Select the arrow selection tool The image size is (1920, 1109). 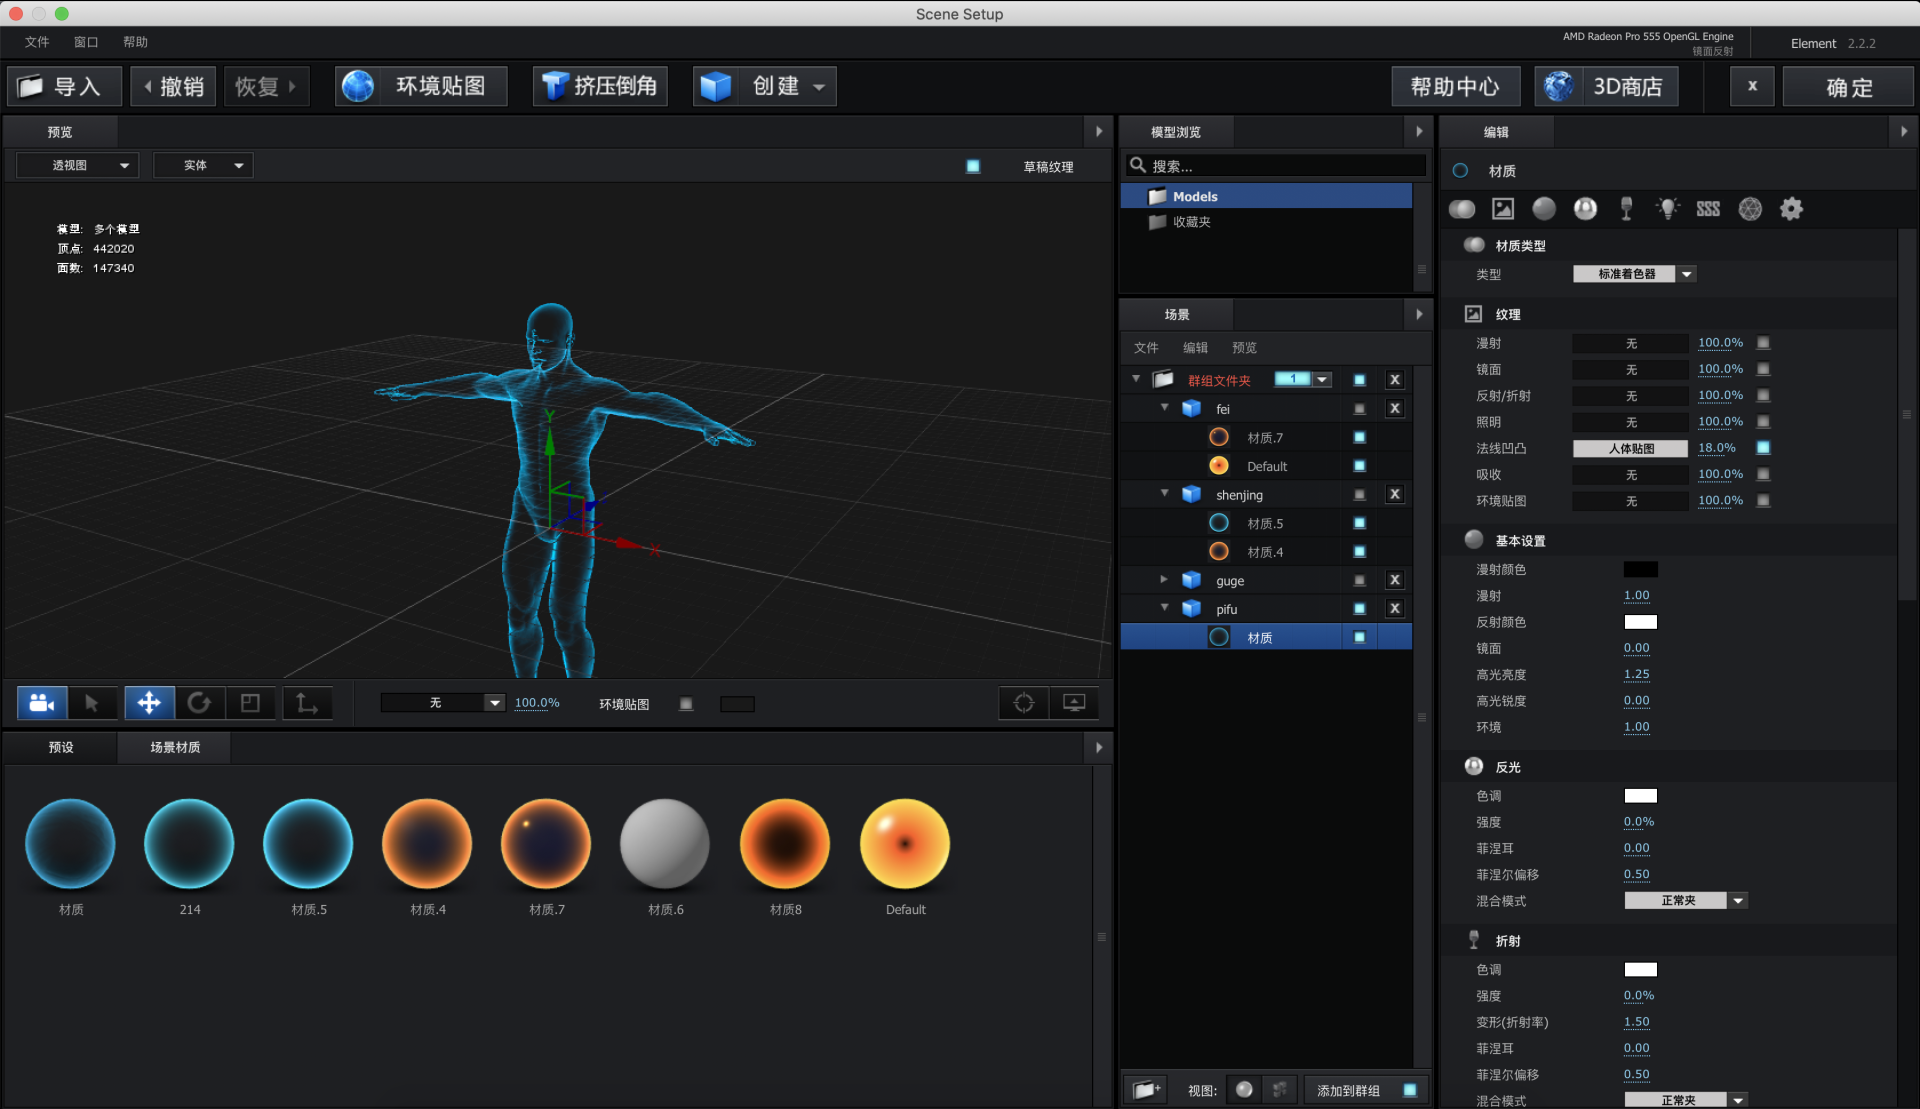tap(92, 703)
